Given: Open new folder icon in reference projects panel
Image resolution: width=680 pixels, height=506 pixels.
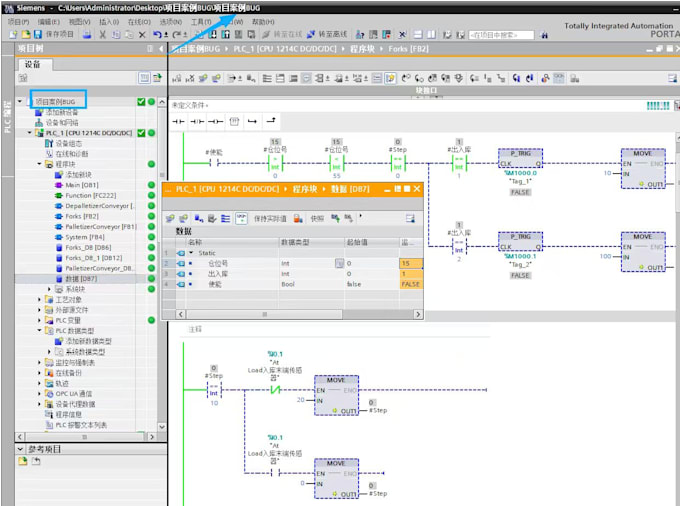Looking at the screenshot, I should (x=23, y=461).
